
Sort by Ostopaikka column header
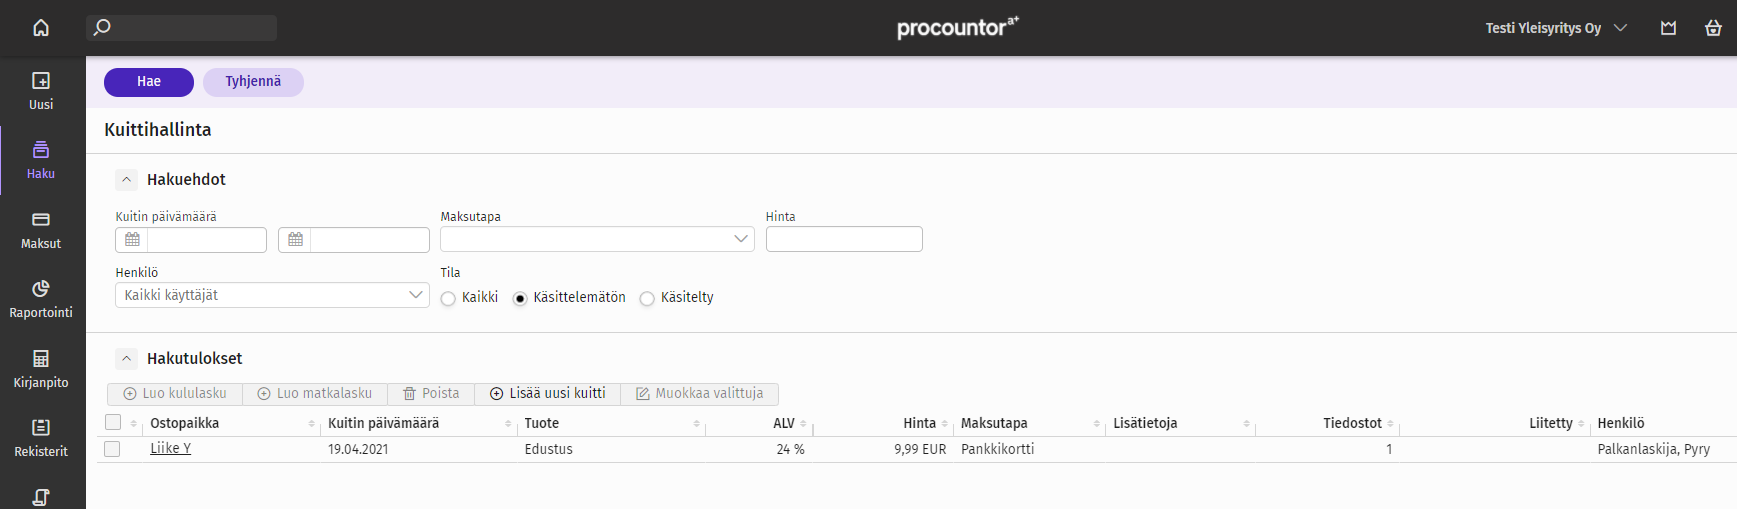tap(185, 423)
